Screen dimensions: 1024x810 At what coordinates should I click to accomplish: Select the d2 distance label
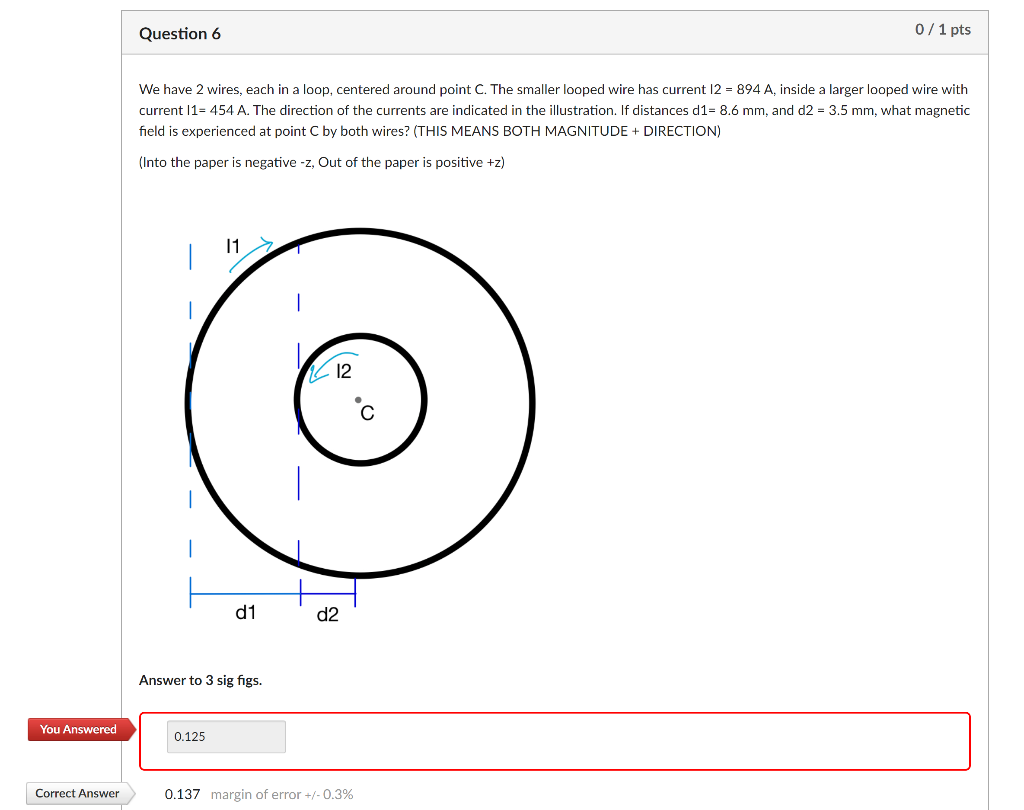click(327, 615)
